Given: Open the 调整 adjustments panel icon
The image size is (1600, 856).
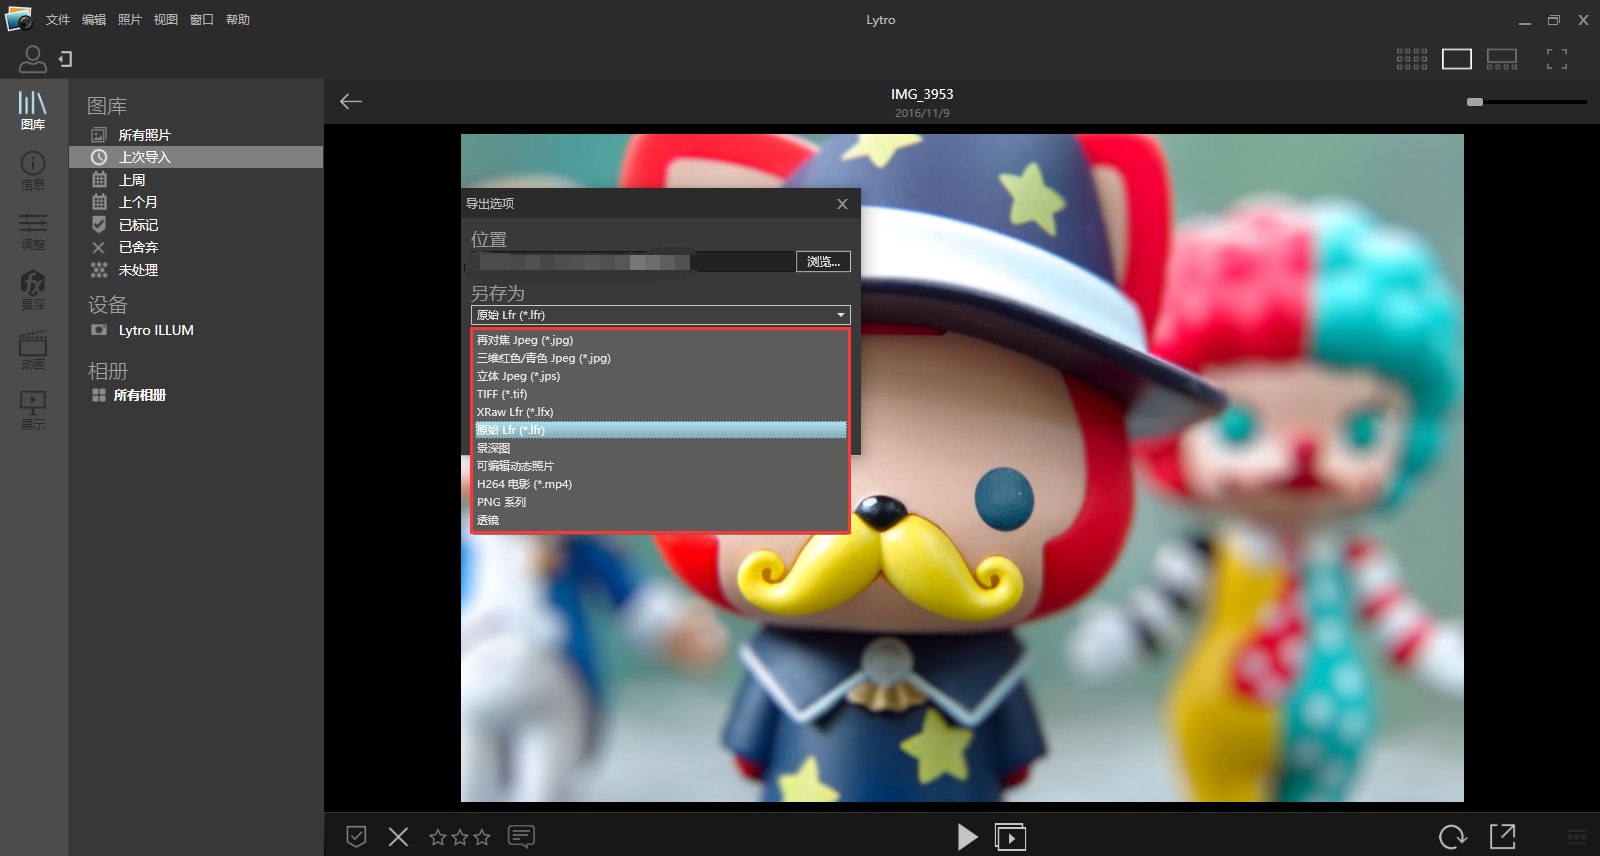Looking at the screenshot, I should [x=33, y=229].
